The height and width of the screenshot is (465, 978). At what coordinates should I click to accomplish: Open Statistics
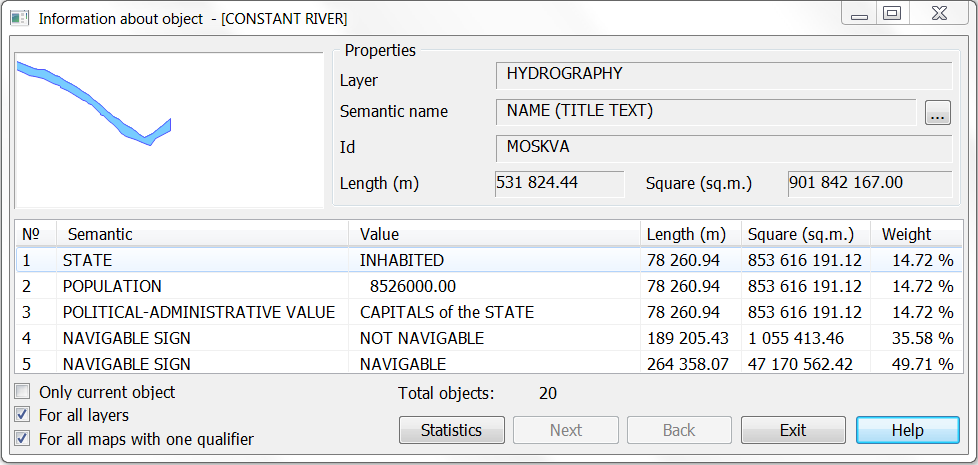tap(452, 430)
